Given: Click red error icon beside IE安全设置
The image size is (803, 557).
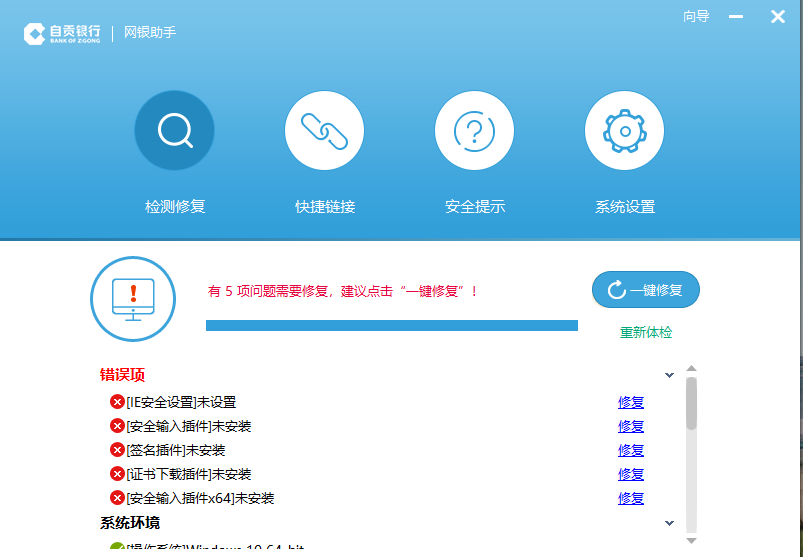Looking at the screenshot, I should pos(117,402).
